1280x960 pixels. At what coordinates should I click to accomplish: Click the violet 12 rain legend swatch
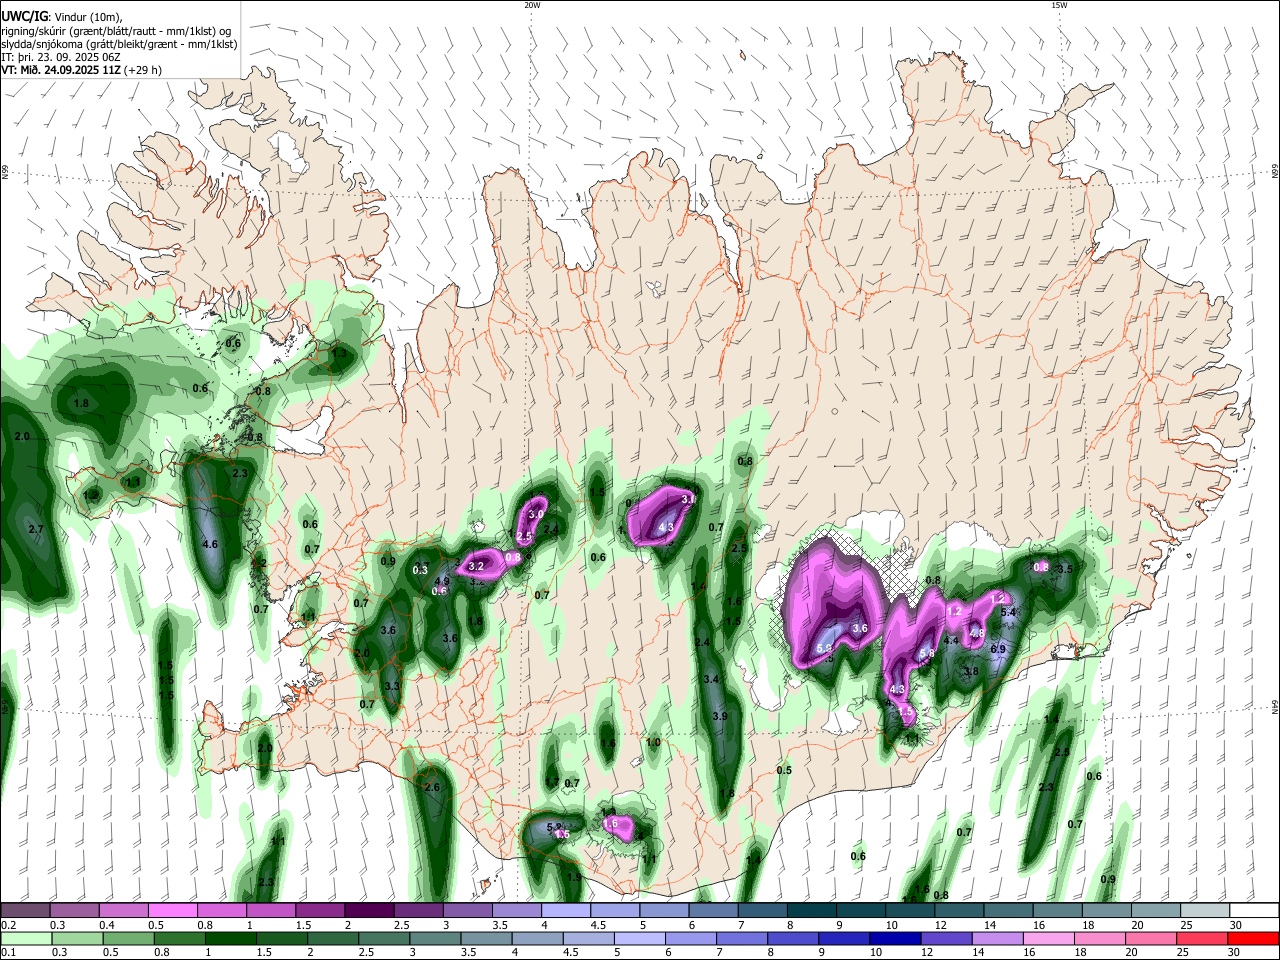[946, 938]
